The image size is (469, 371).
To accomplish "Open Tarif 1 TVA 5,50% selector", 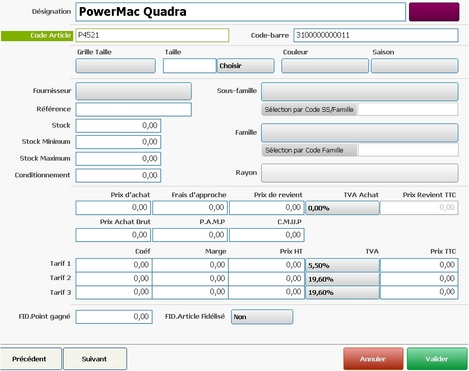I will pos(342,265).
